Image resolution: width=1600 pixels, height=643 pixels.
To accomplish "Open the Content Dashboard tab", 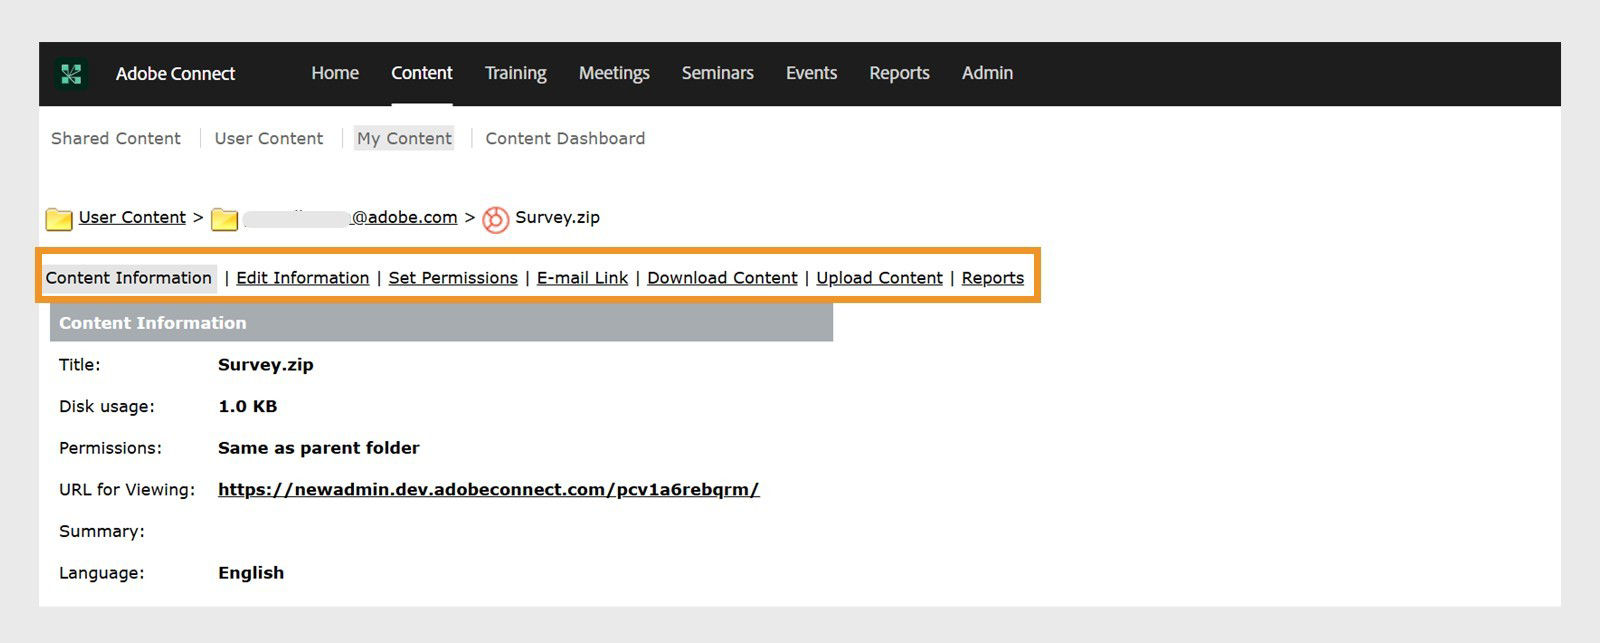I will pyautogui.click(x=565, y=138).
